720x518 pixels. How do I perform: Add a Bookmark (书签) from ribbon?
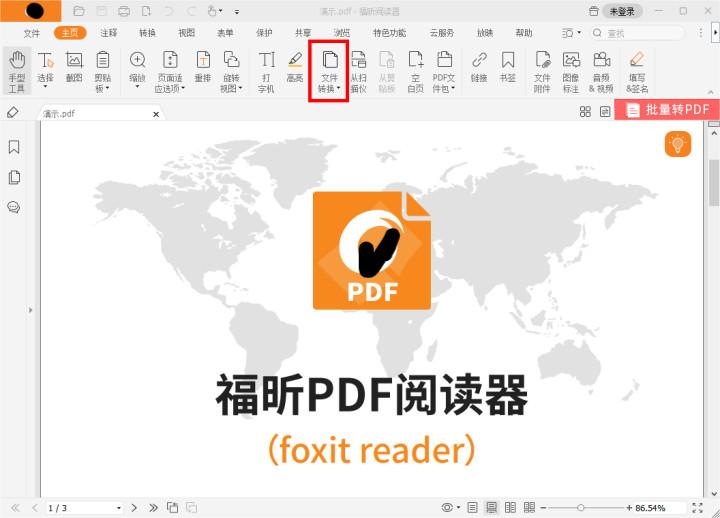pyautogui.click(x=507, y=68)
